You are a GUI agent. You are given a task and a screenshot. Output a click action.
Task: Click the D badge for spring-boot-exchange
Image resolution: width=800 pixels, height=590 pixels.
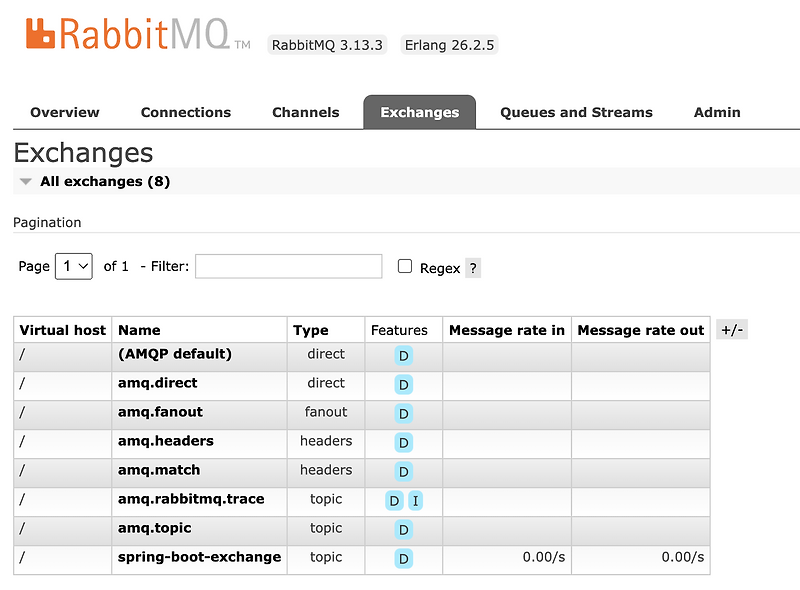pos(403,559)
